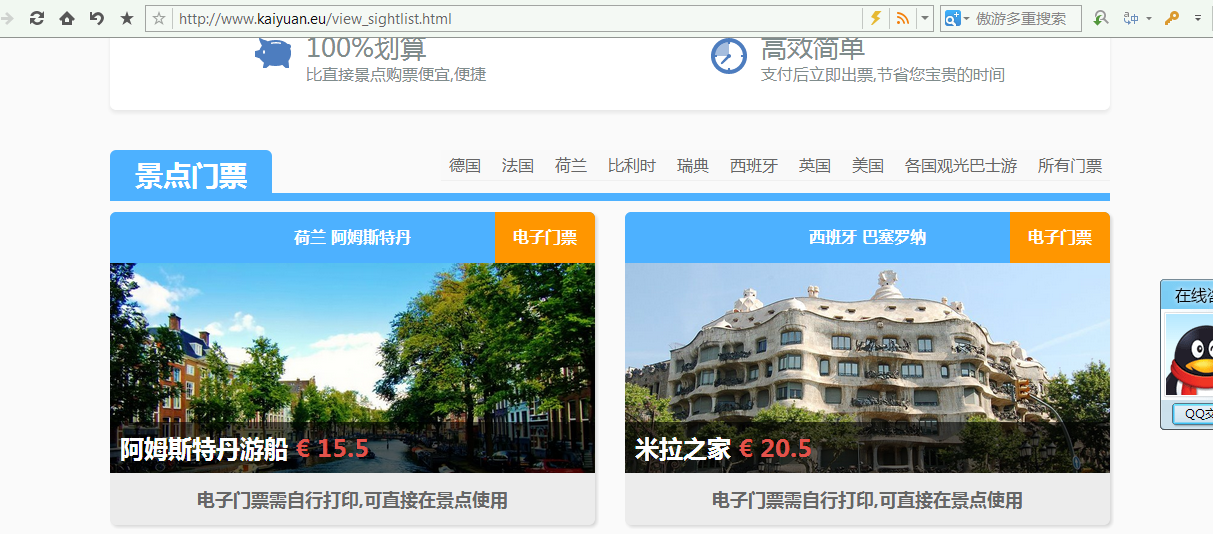Bookmark the page with the address bar star
The image size is (1213, 534).
tap(159, 18)
